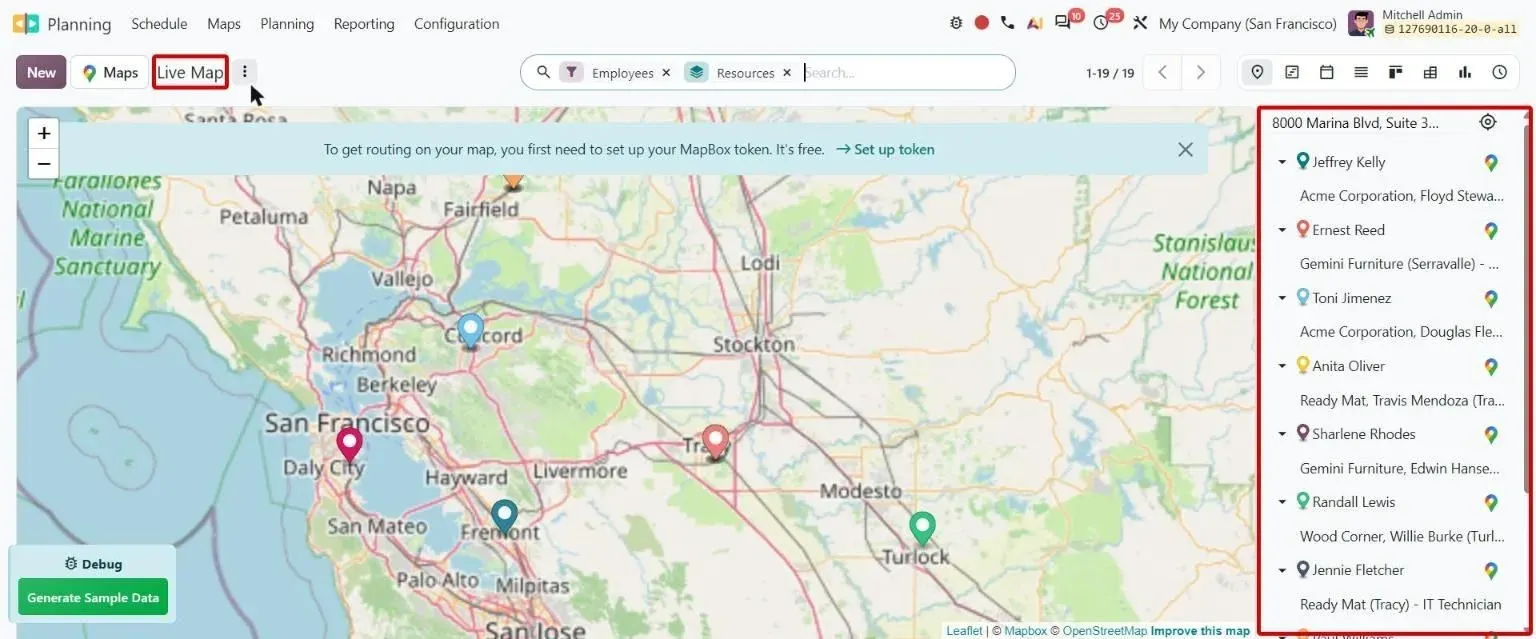This screenshot has width=1536, height=639.
Task: Focus the Search input field
Action: [x=904, y=73]
